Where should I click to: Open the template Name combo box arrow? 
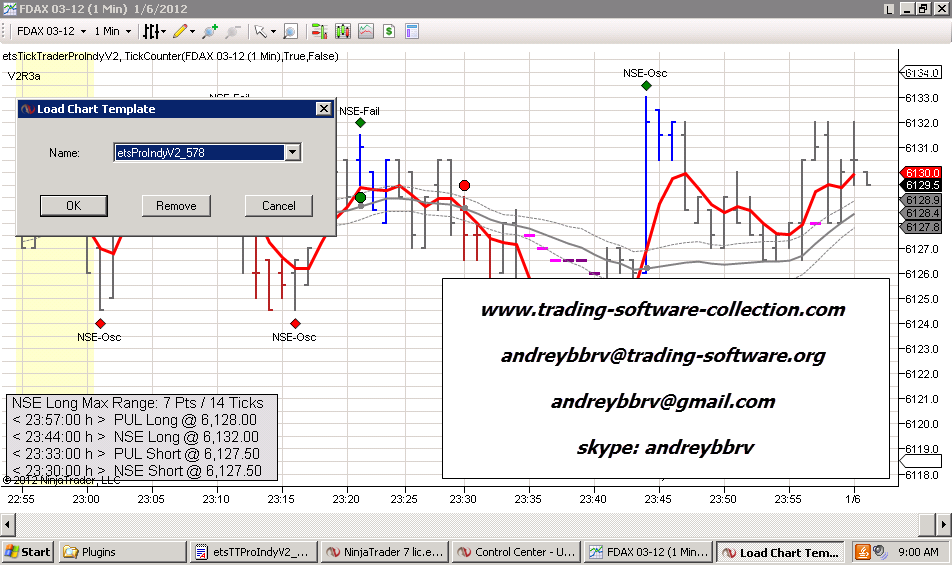point(292,153)
